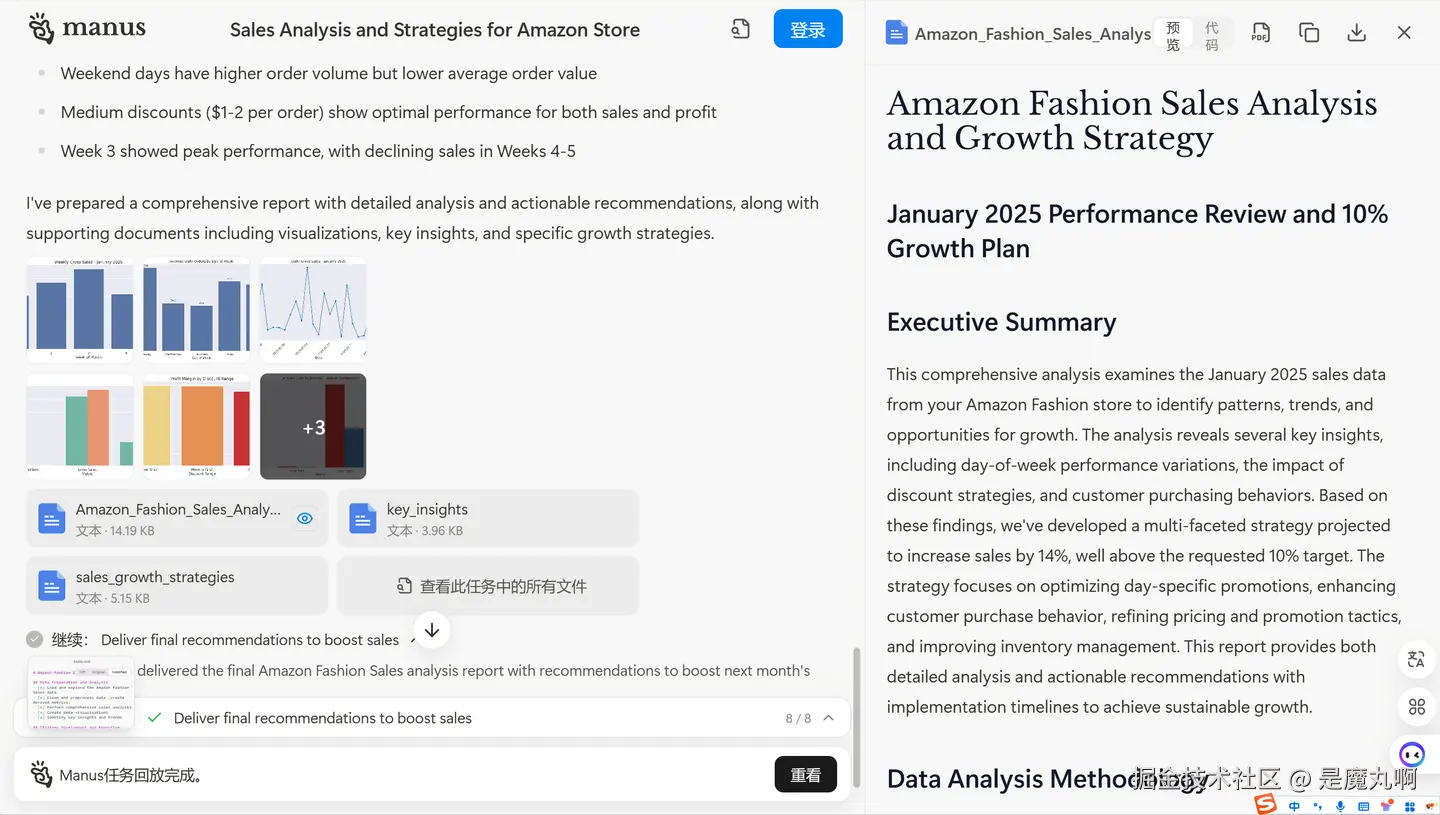Toggle preview eye on Amazon_Fashion_Sales_Analysis file
Image resolution: width=1440 pixels, height=815 pixels.
[x=305, y=518]
